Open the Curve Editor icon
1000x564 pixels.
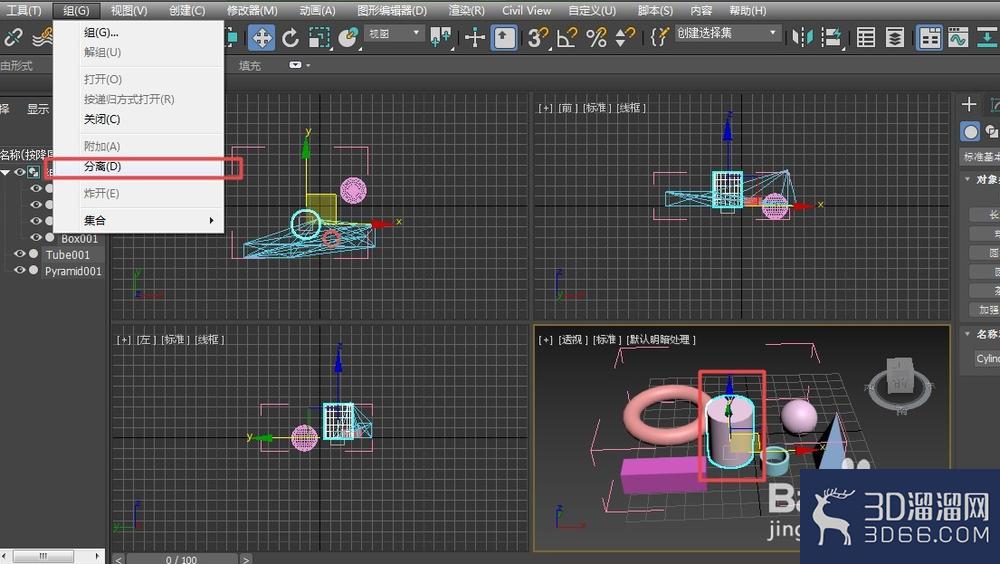point(958,38)
